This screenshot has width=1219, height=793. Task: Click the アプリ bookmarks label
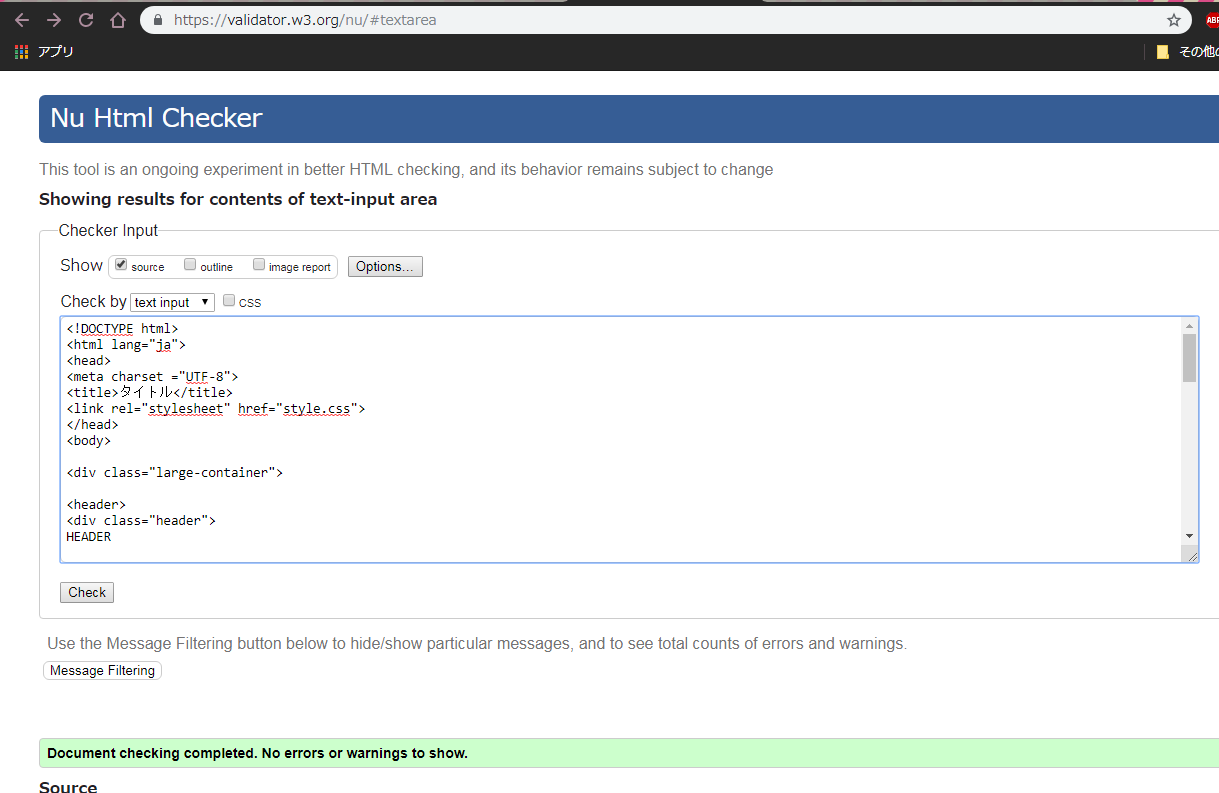click(56, 52)
